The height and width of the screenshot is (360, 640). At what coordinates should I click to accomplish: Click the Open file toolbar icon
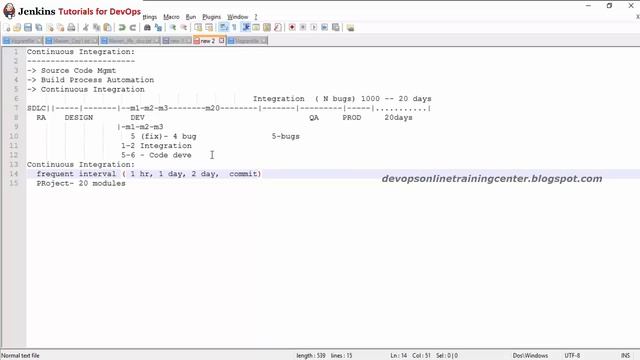click(17, 28)
